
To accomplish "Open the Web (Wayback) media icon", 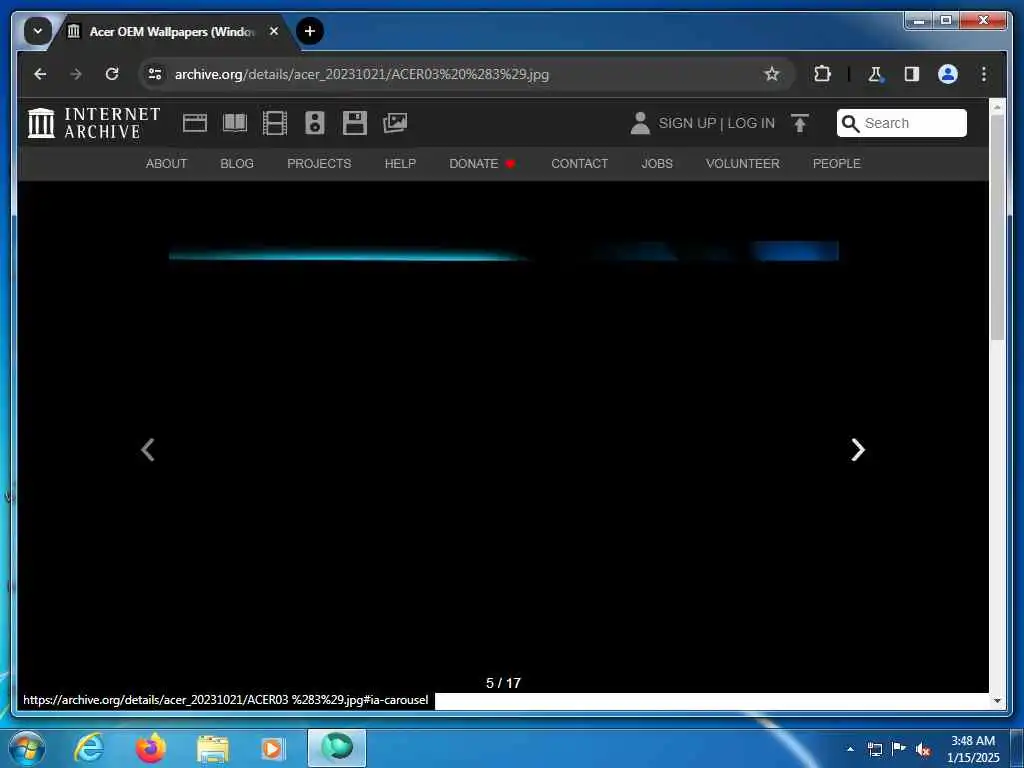I will (x=195, y=123).
